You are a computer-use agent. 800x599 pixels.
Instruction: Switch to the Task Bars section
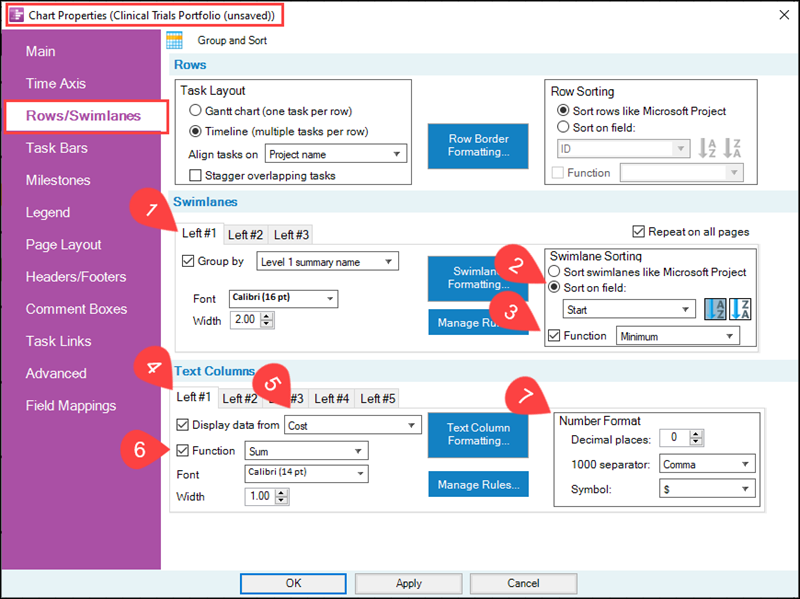[57, 147]
